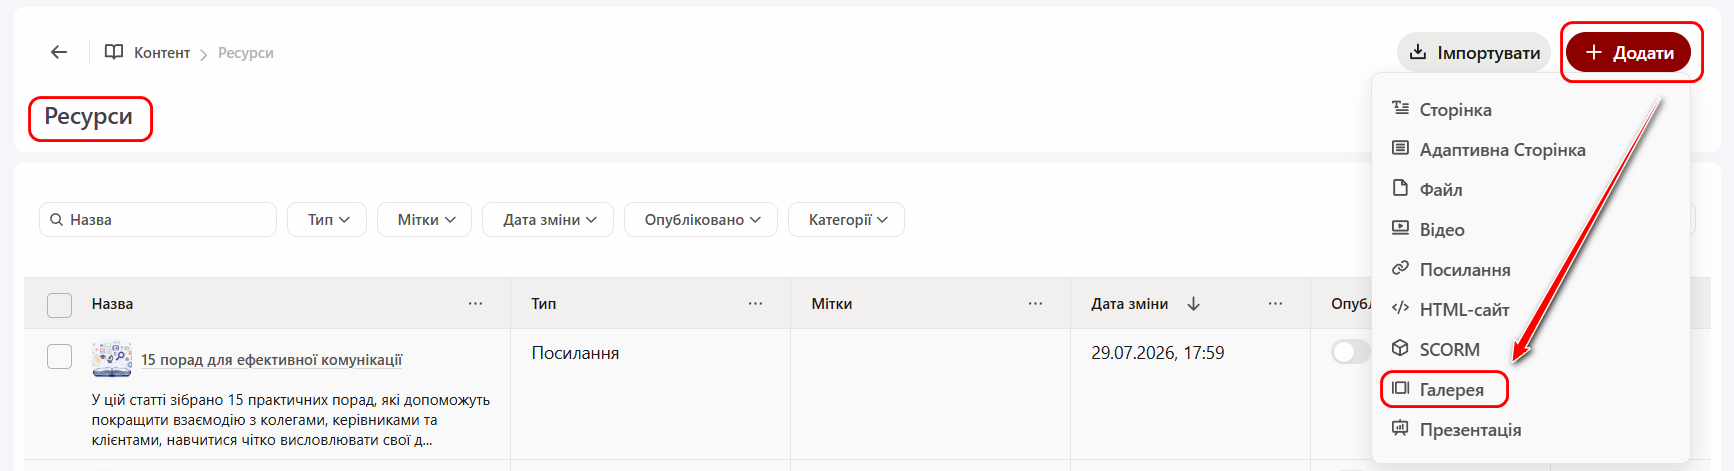
Task: Check the box for 15 порад row
Action: pos(60,356)
